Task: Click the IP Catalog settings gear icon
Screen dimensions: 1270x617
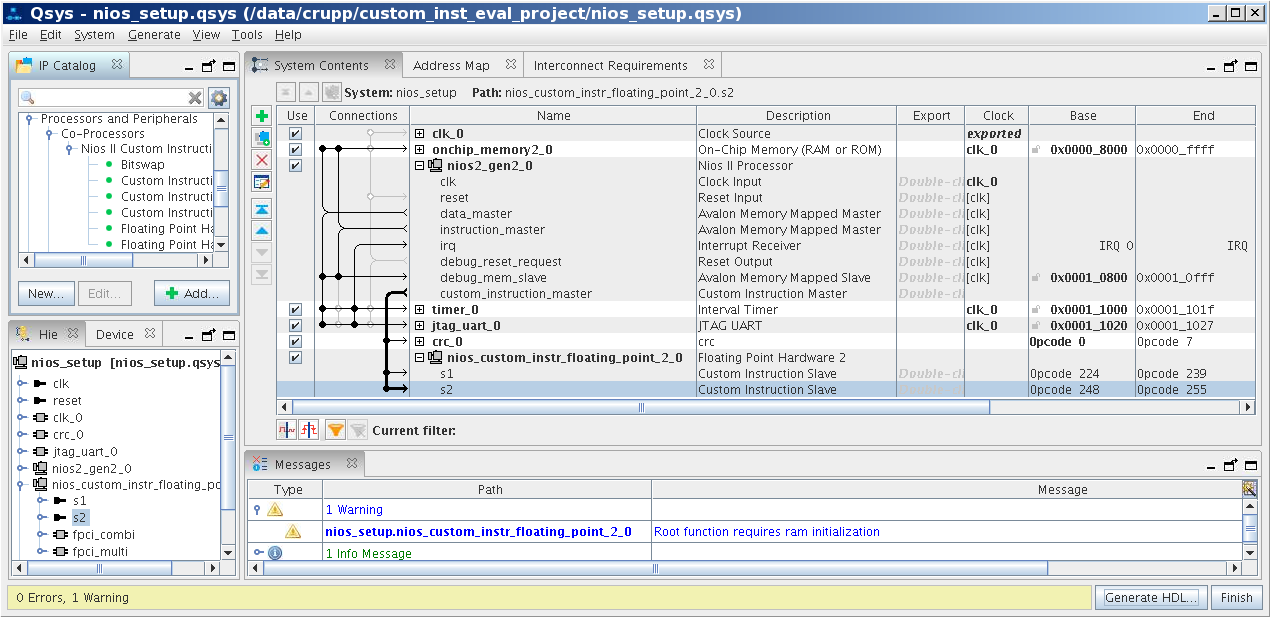Action: pos(219,98)
